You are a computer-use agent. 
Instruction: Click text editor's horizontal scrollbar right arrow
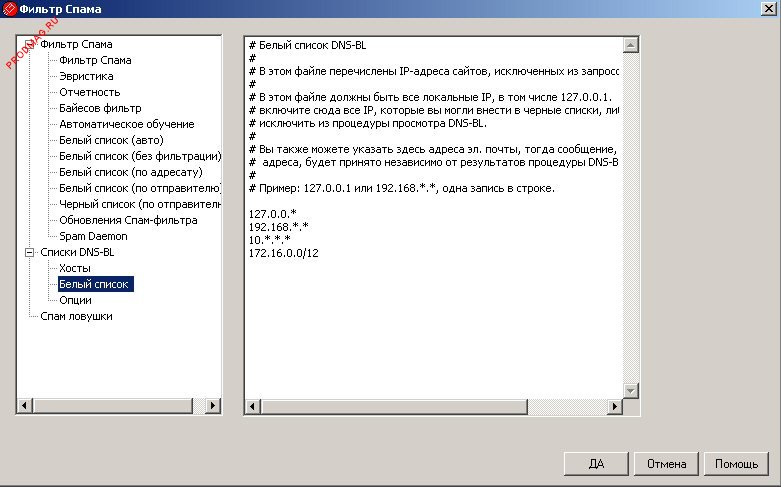pos(614,407)
